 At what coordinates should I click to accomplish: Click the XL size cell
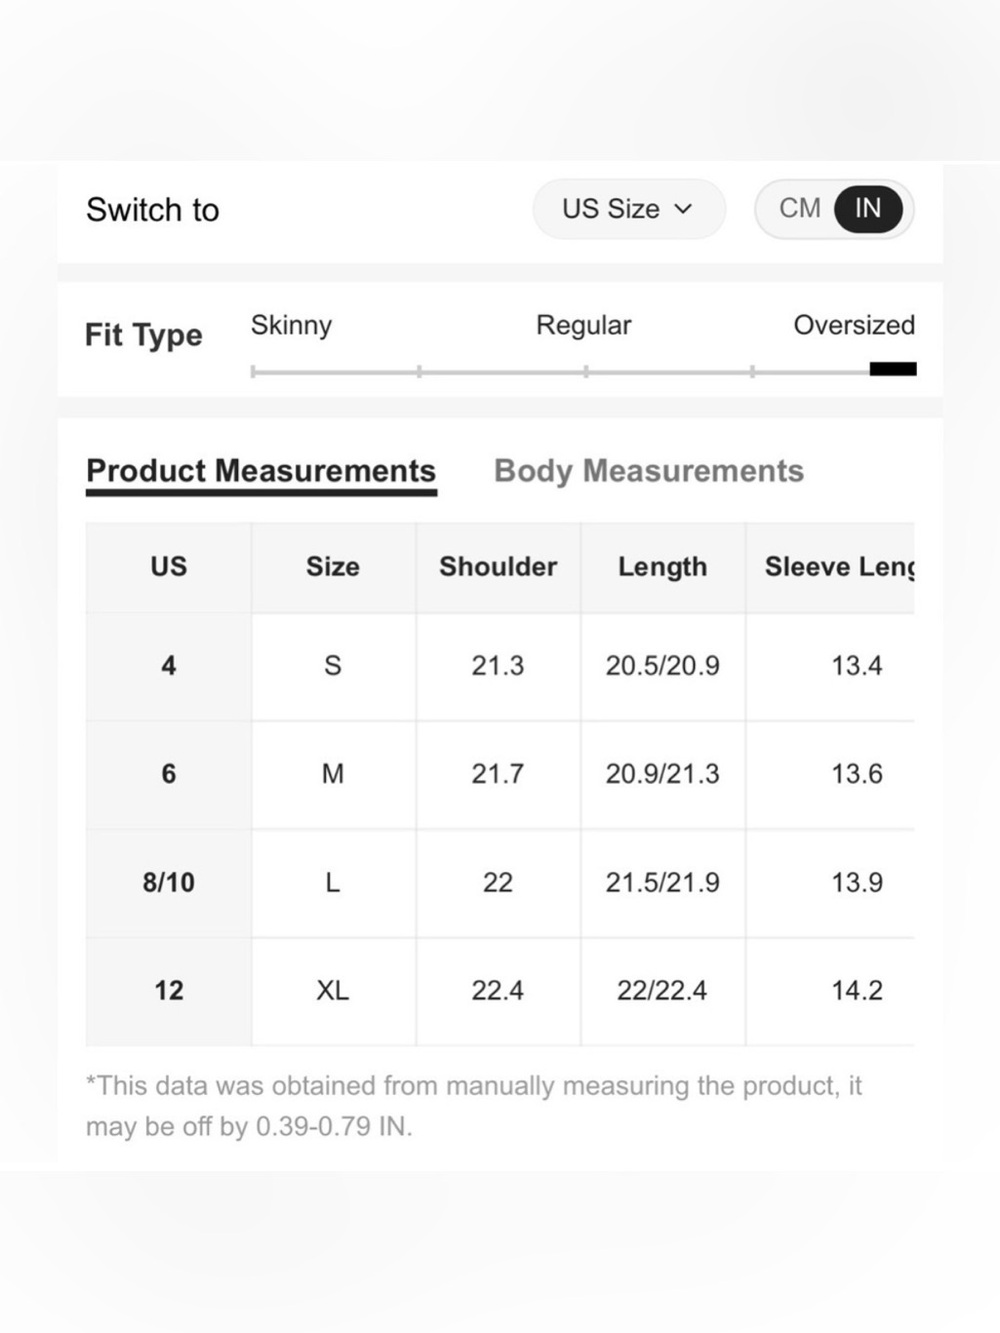point(333,991)
